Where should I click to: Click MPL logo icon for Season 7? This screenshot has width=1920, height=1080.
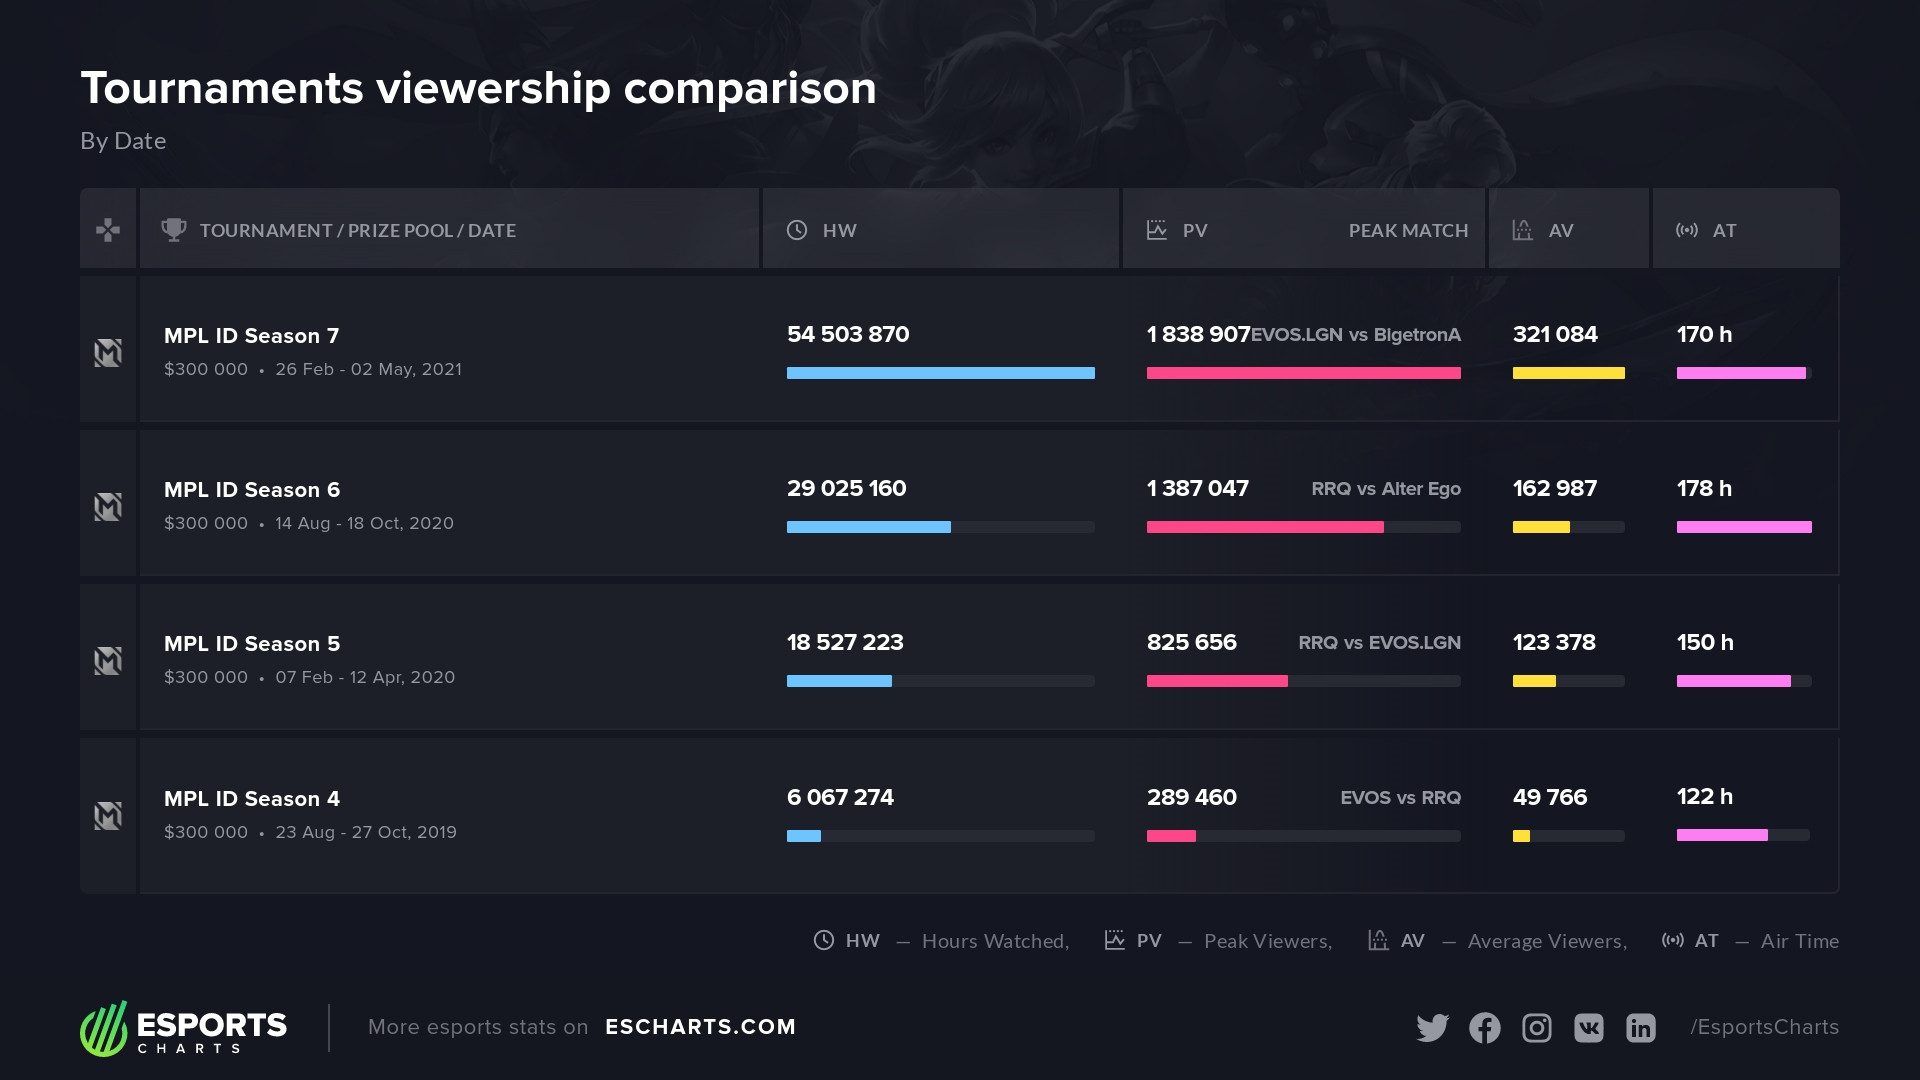pyautogui.click(x=108, y=352)
